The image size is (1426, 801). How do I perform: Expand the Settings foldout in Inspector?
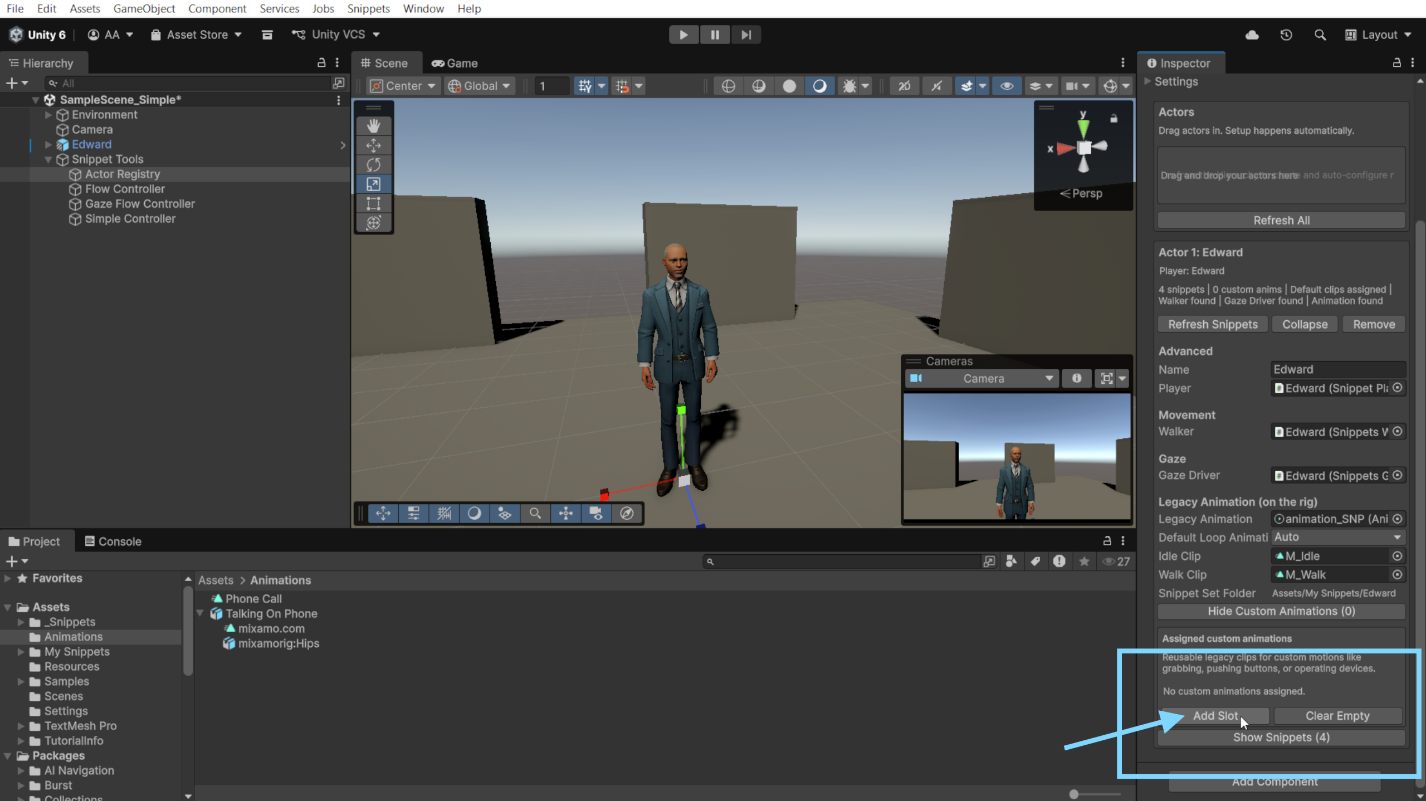(1147, 82)
